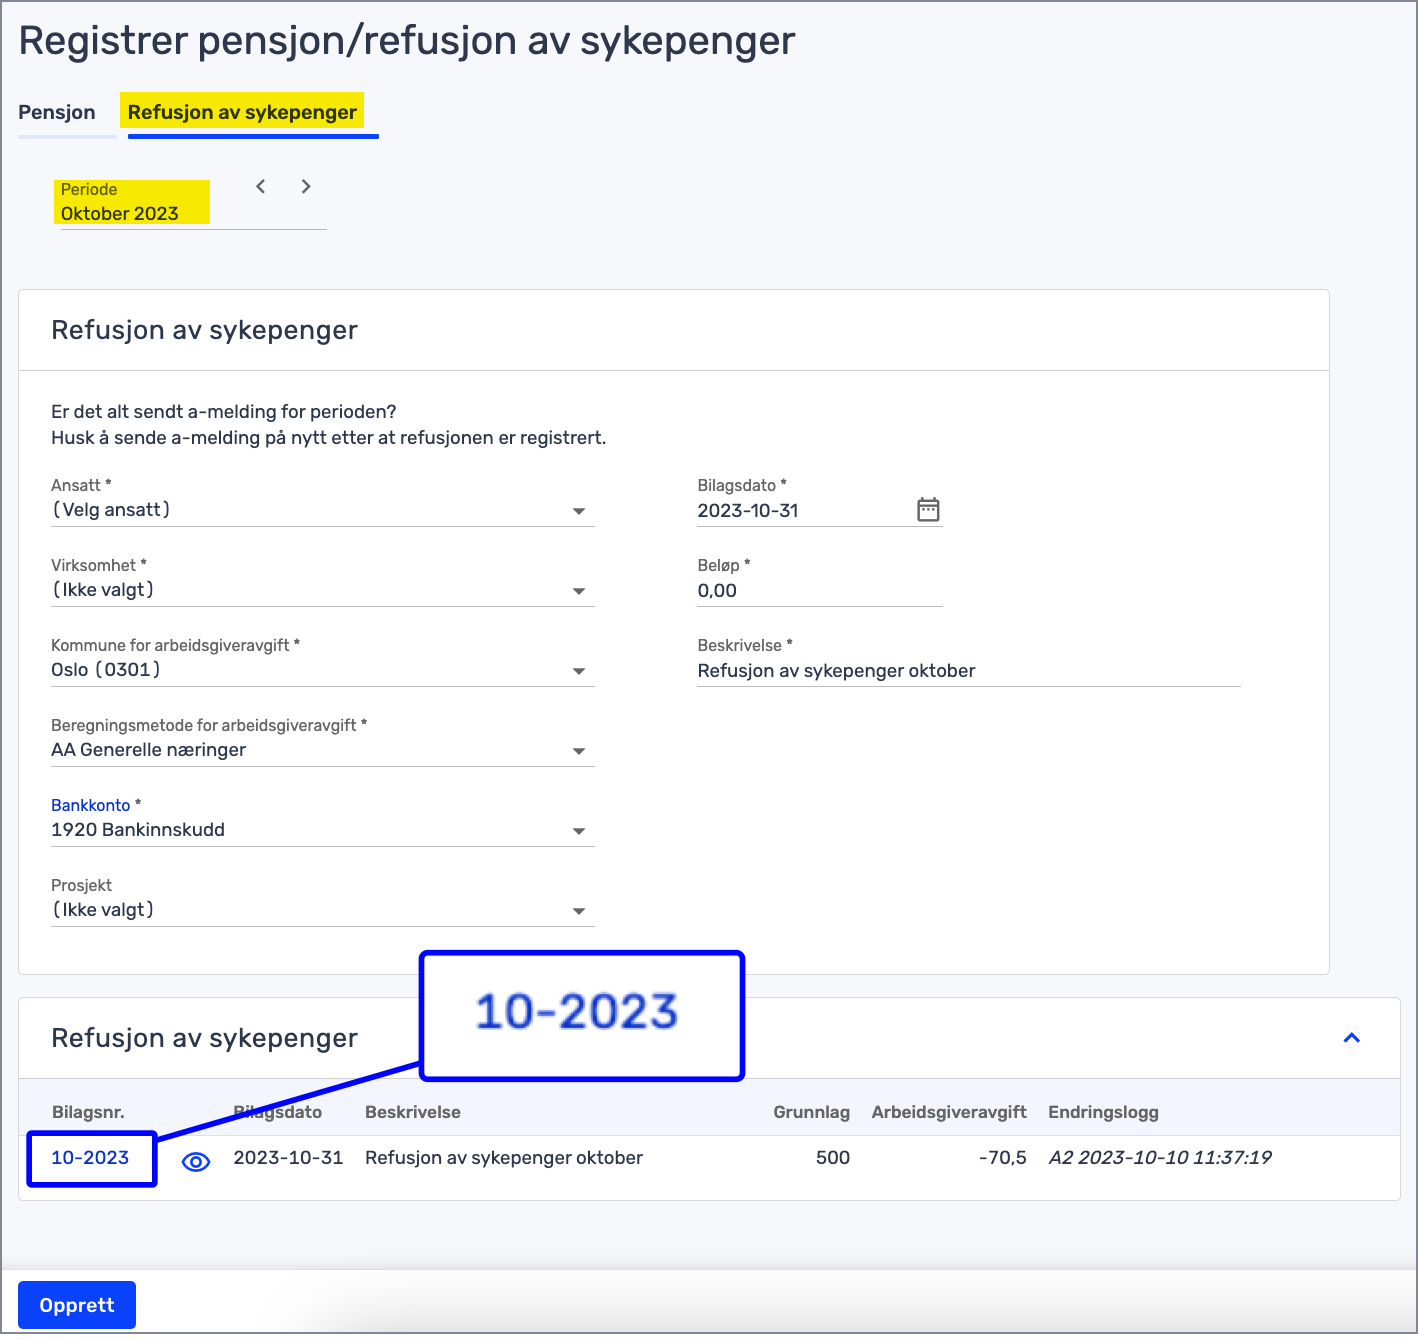The height and width of the screenshot is (1340, 1418).
Task: Preview the 10-2023 voucher with the eye icon
Action: (196, 1160)
